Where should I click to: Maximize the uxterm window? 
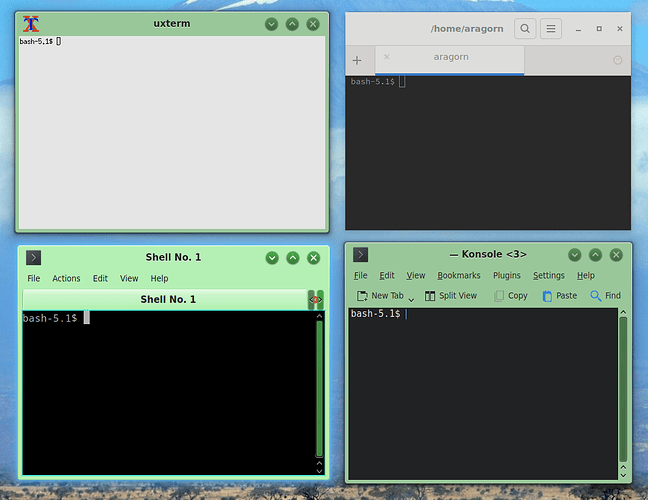click(x=292, y=24)
